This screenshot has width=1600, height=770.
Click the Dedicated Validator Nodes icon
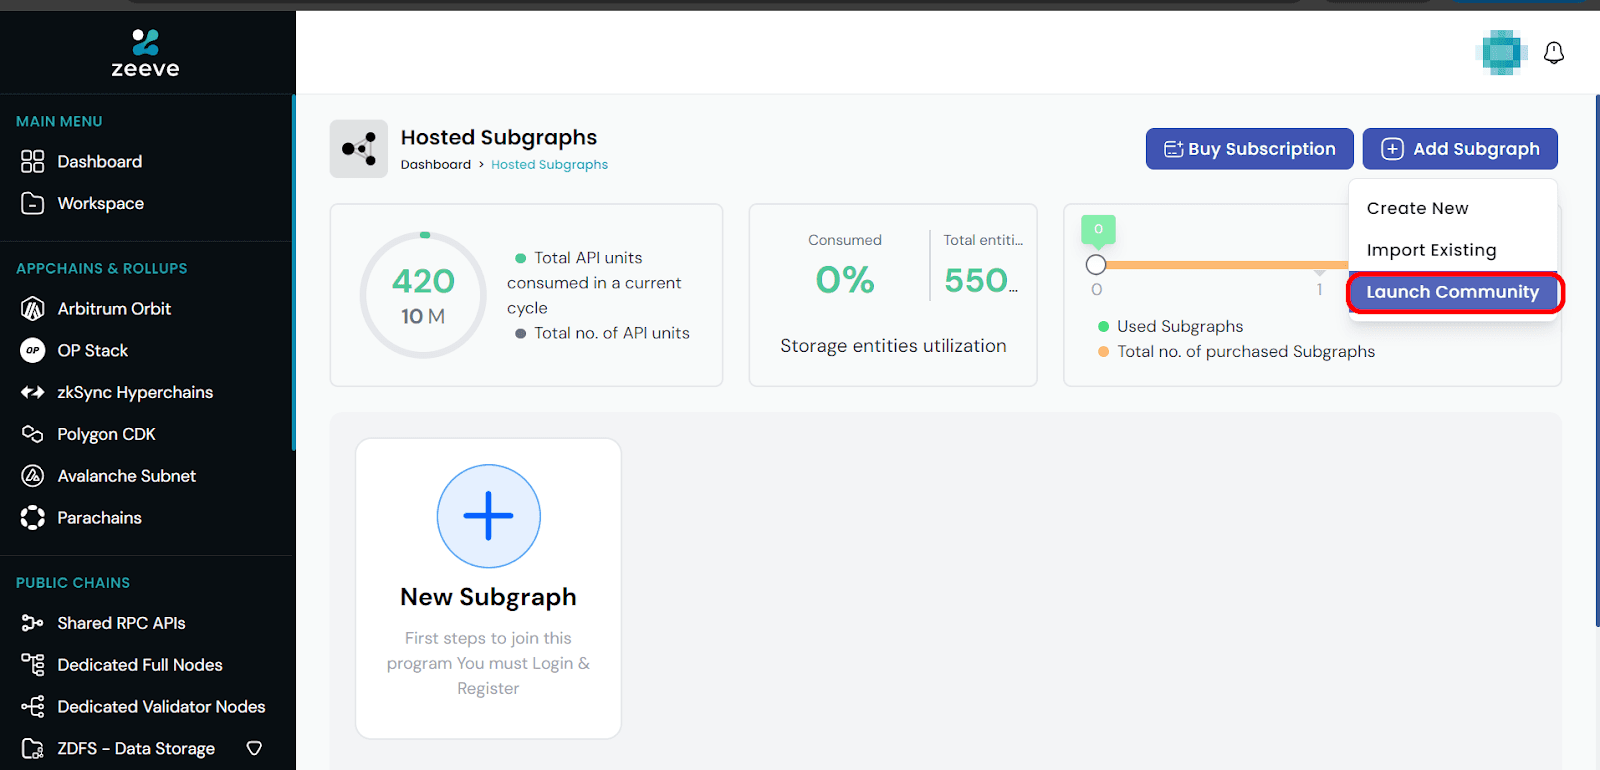pyautogui.click(x=32, y=707)
